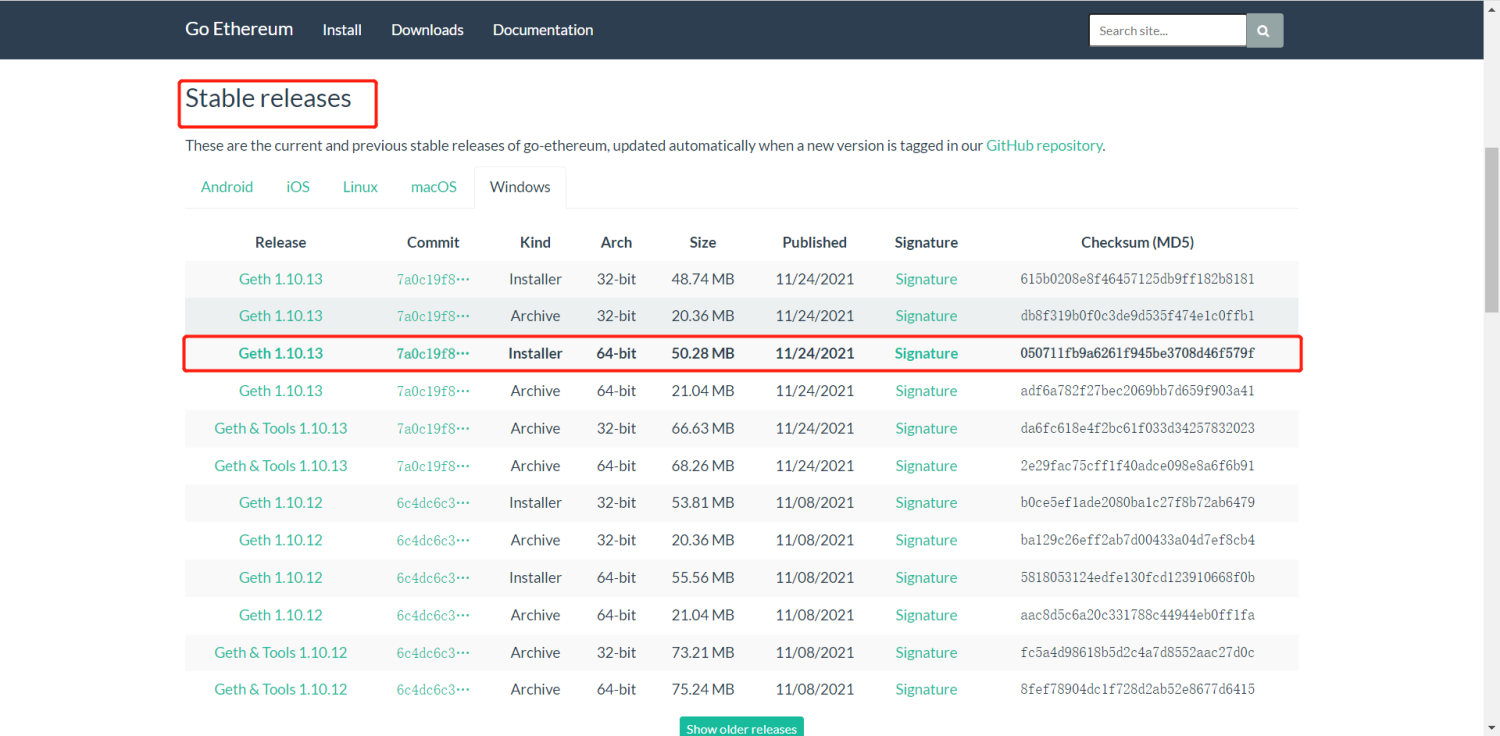This screenshot has width=1500, height=736.
Task: Open Signature for 68.26 MB archive
Action: click(x=926, y=466)
